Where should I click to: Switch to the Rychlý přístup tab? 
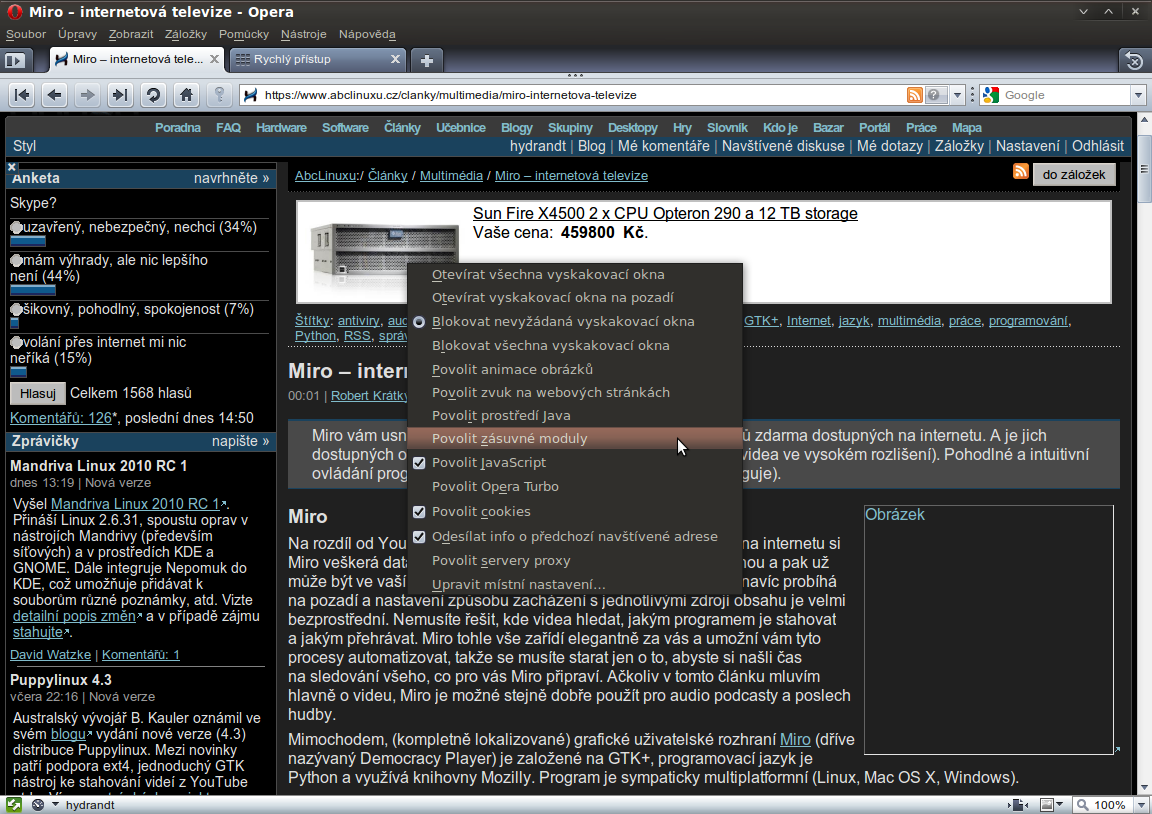point(317,60)
